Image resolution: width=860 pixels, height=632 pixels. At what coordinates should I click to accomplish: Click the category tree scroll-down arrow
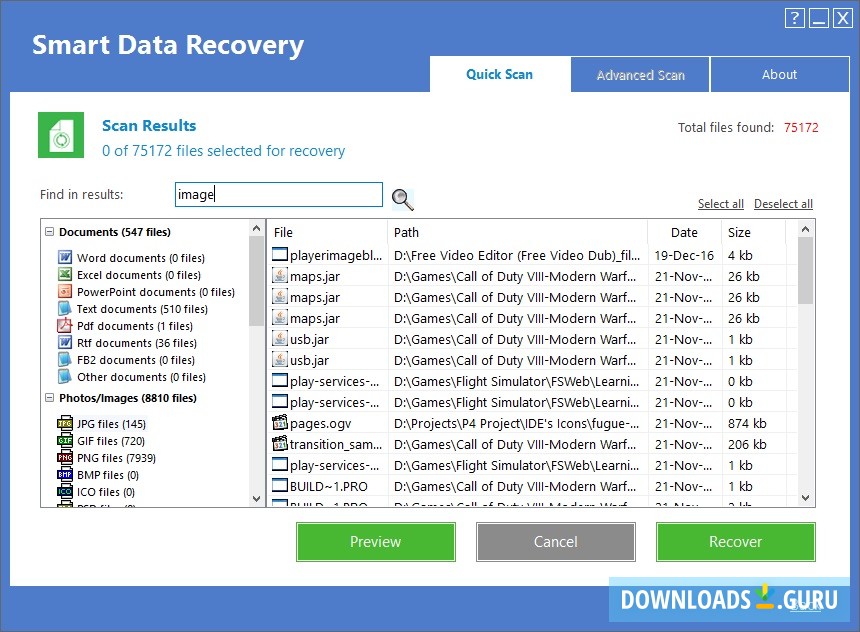[x=256, y=499]
